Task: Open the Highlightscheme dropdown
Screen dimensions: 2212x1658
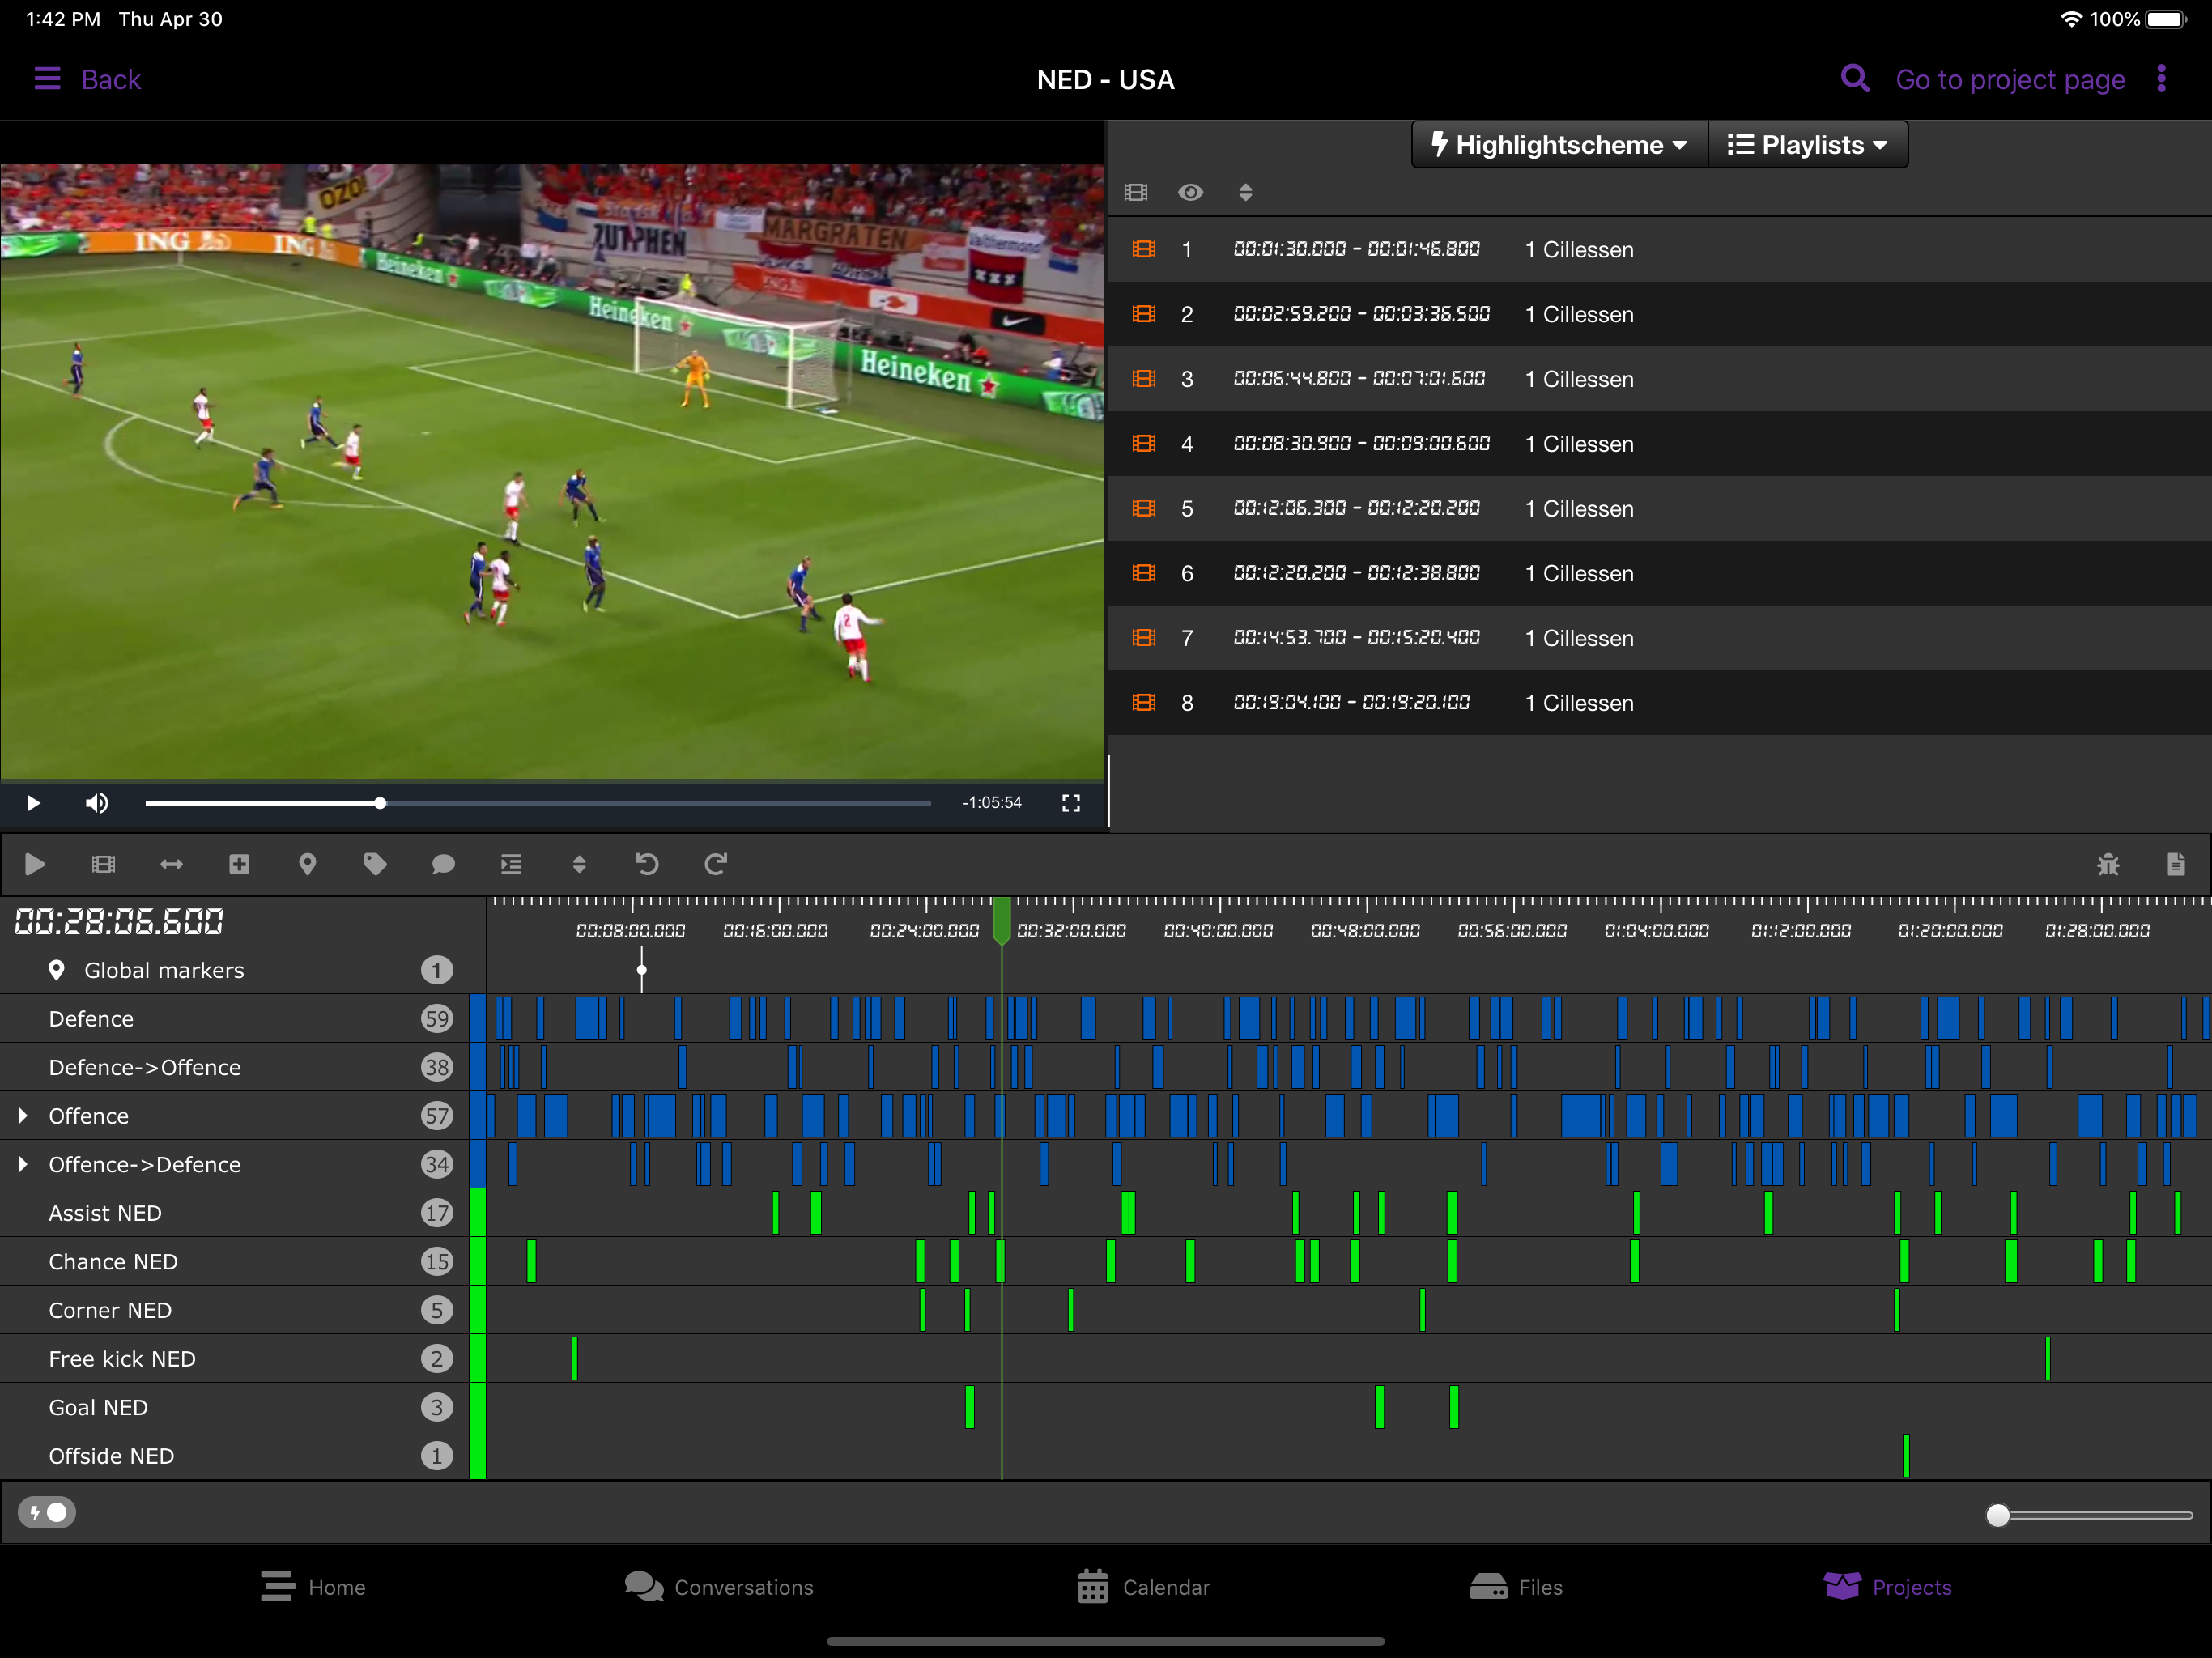Action: pyautogui.click(x=1559, y=145)
